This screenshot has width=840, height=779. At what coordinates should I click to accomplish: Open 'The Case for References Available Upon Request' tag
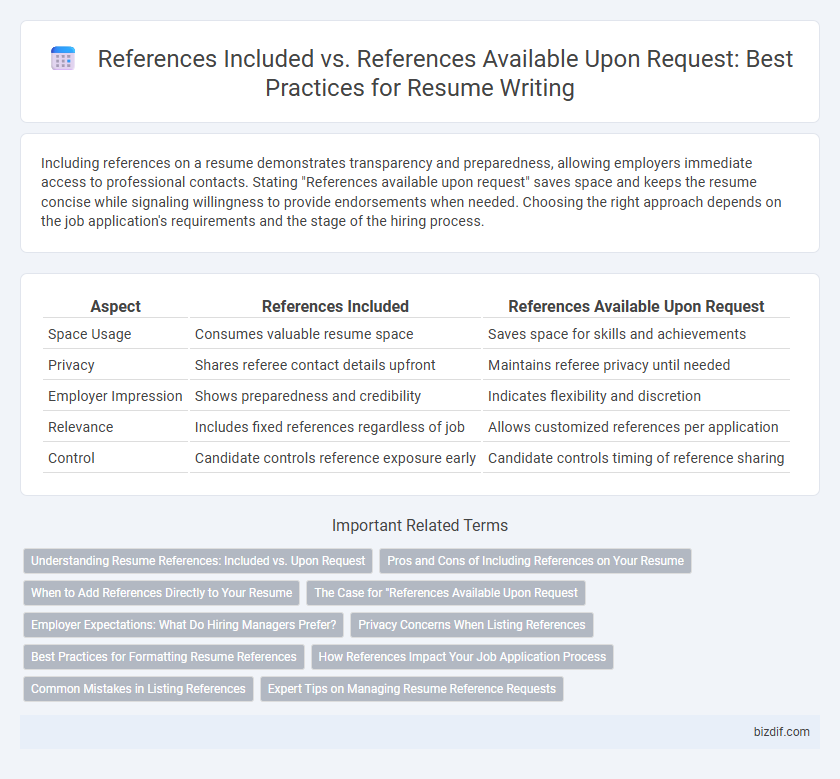446,593
